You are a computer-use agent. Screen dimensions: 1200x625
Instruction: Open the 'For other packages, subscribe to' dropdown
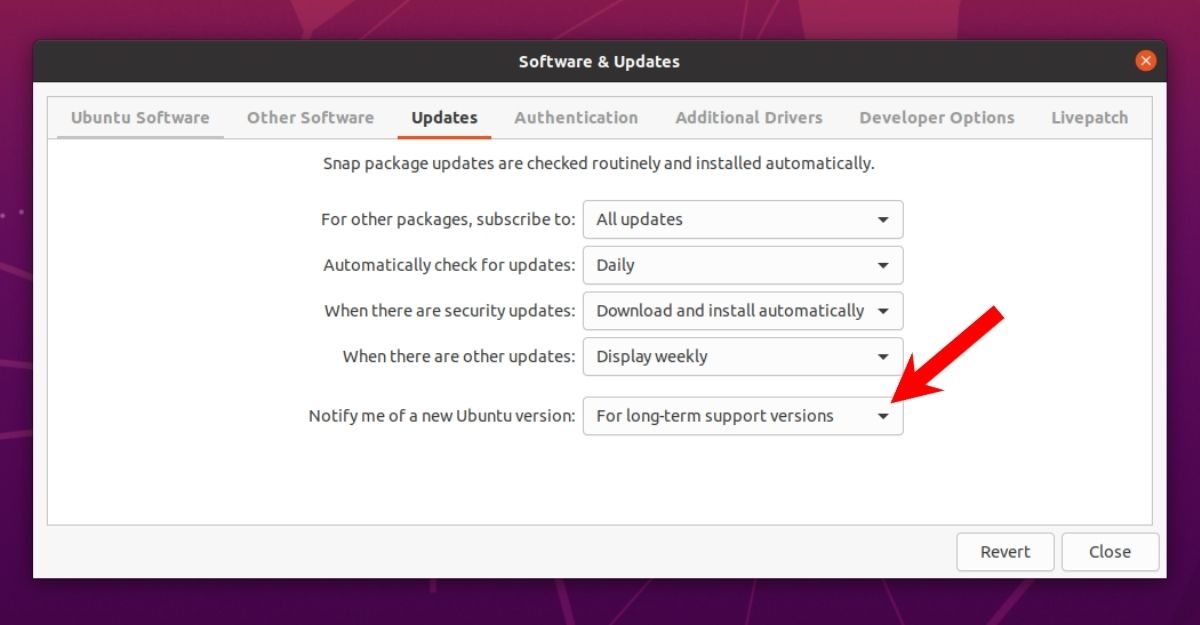click(x=743, y=219)
